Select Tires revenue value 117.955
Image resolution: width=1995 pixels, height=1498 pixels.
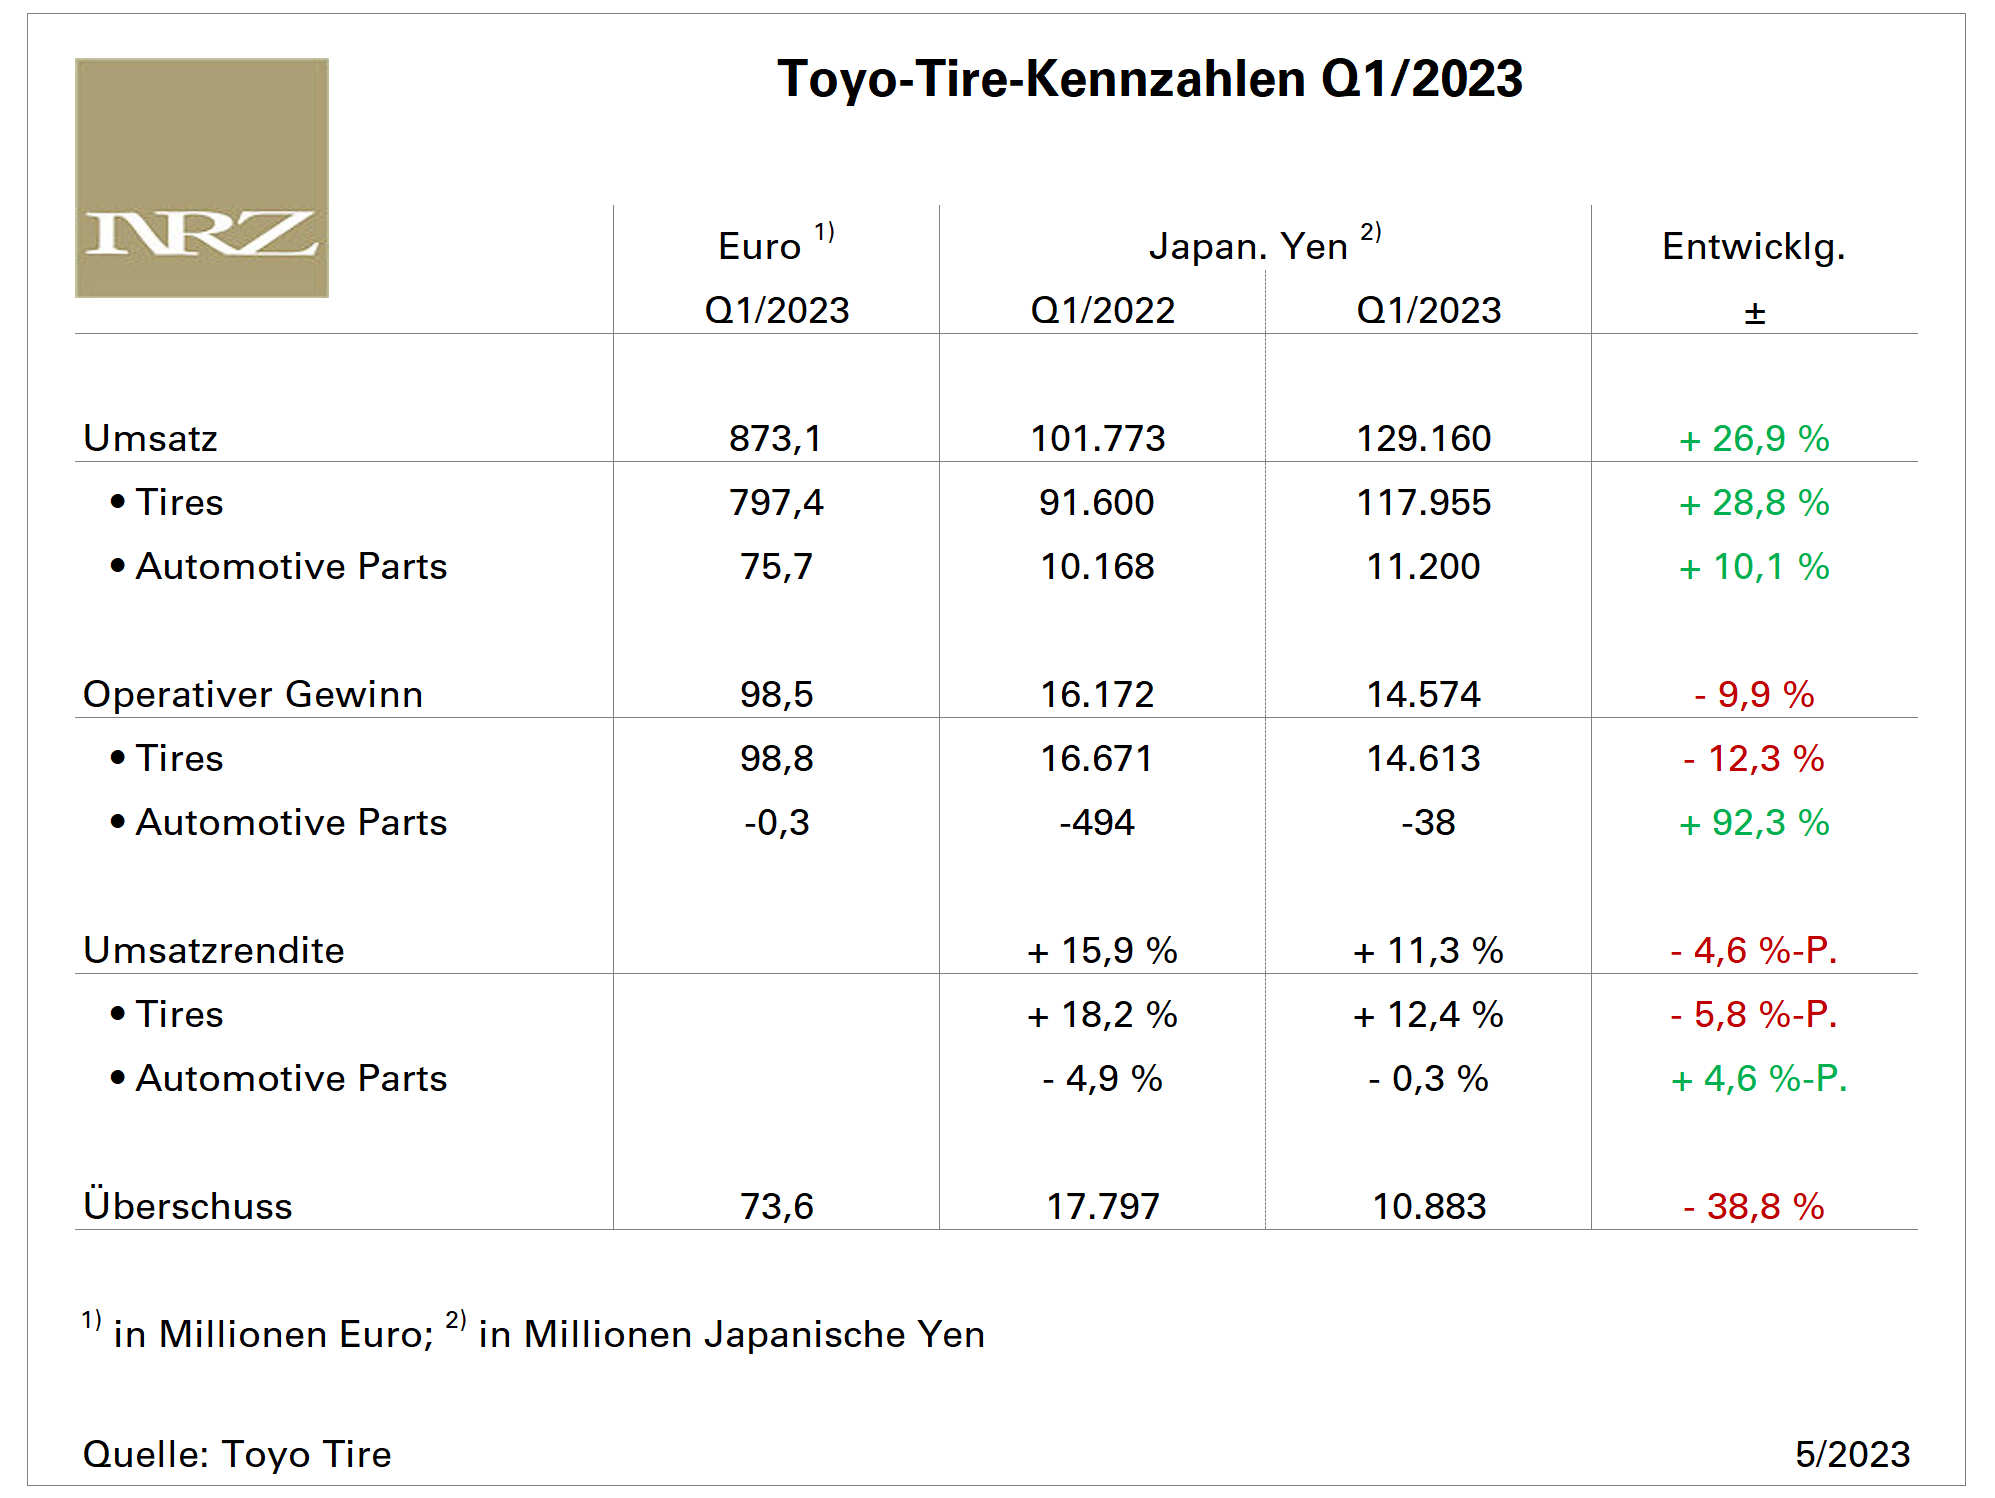tap(1423, 502)
